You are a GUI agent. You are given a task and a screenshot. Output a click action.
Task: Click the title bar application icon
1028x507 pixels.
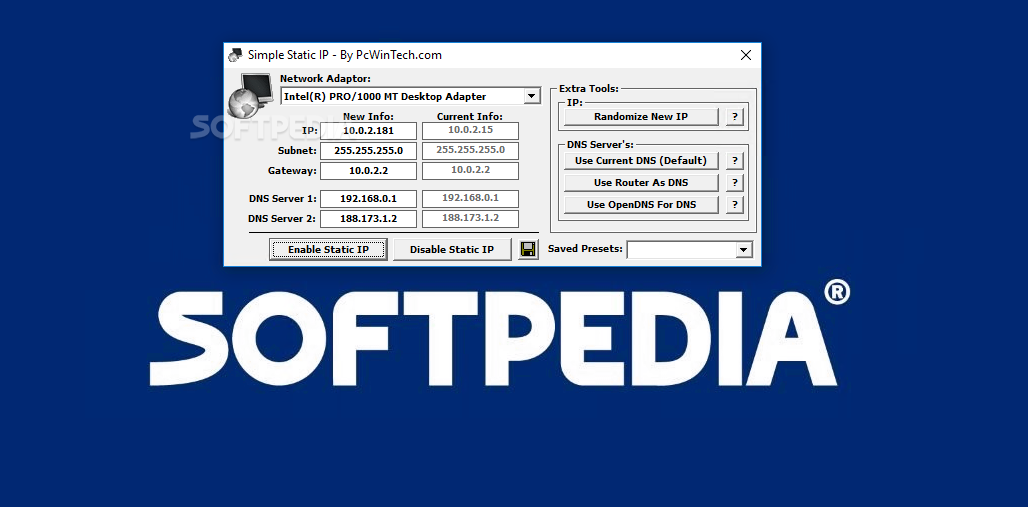tap(235, 55)
